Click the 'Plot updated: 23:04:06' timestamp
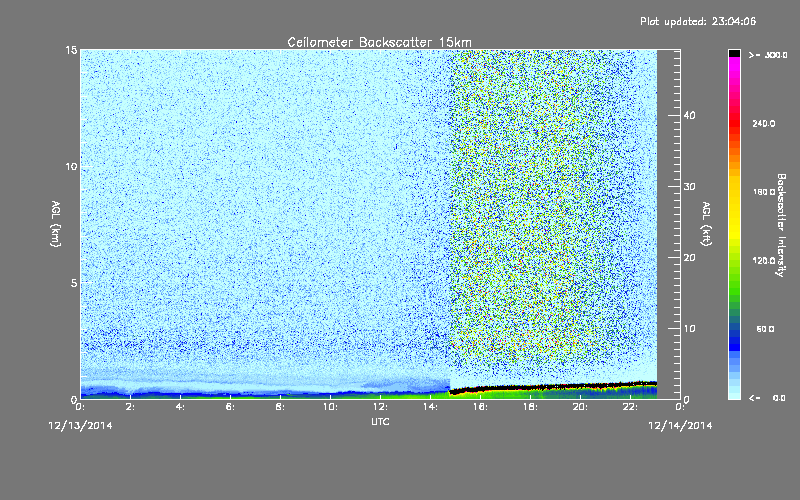The width and height of the screenshot is (800, 500). (x=698, y=21)
